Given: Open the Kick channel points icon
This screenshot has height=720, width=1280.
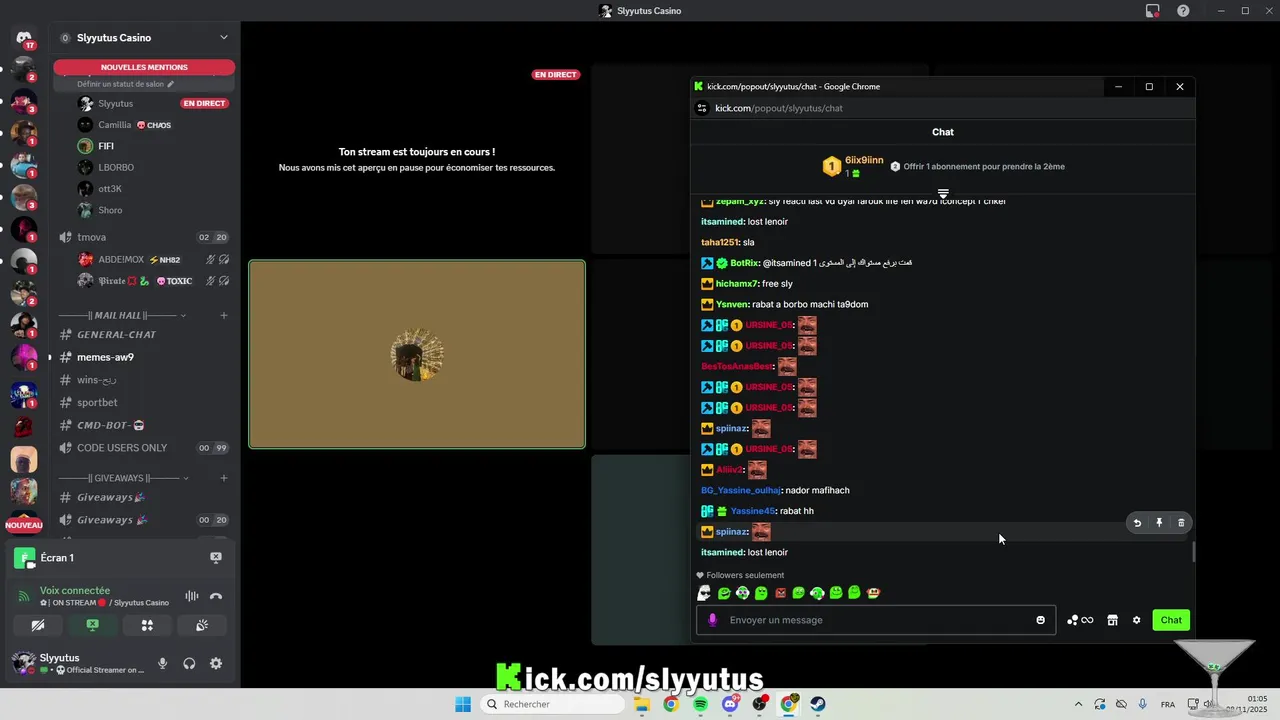Looking at the screenshot, I should click(1080, 620).
